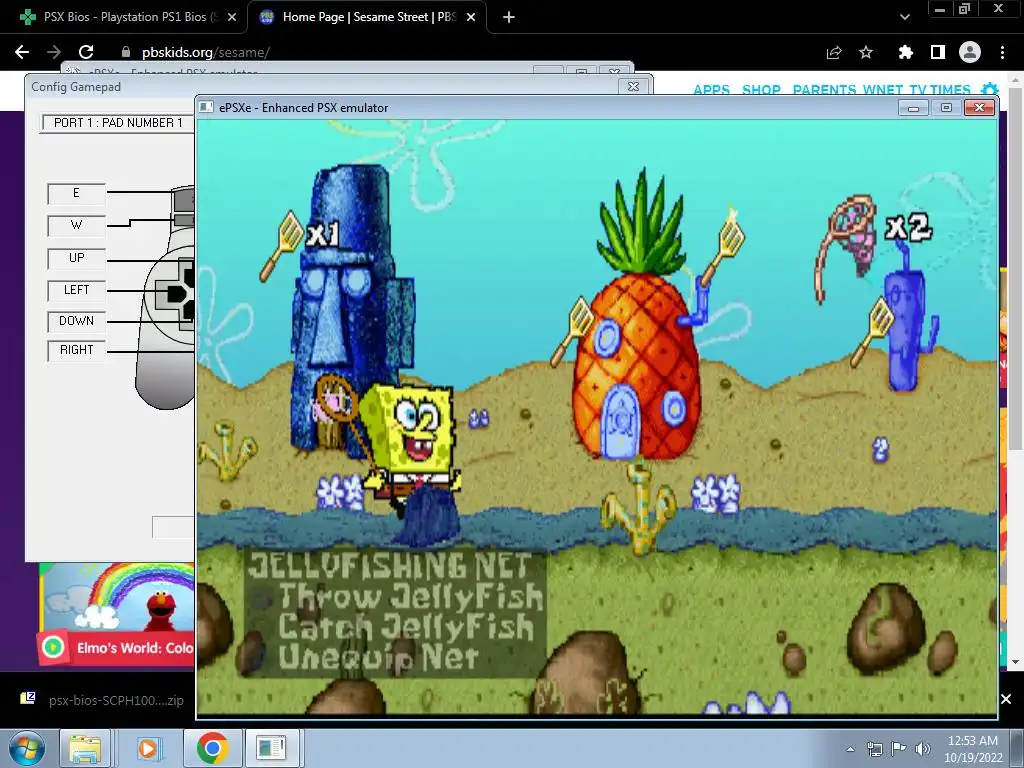Open WNET TV TIMES link
This screenshot has height=768, width=1024.
916,89
